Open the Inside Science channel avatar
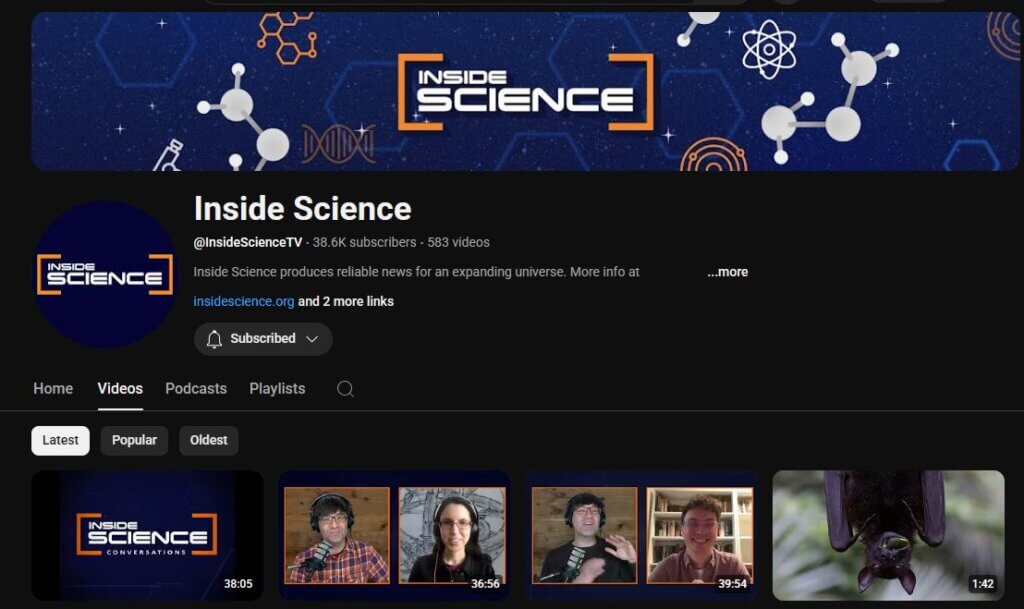This screenshot has height=609, width=1024. [x=105, y=274]
